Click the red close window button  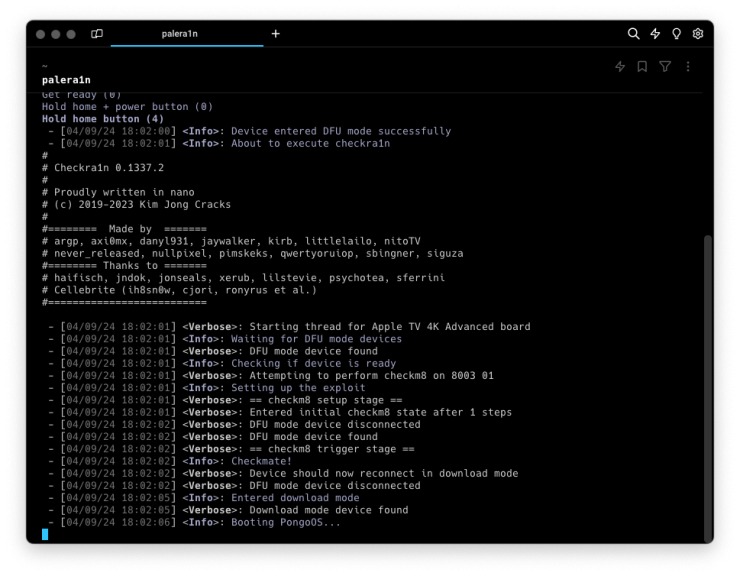41,34
